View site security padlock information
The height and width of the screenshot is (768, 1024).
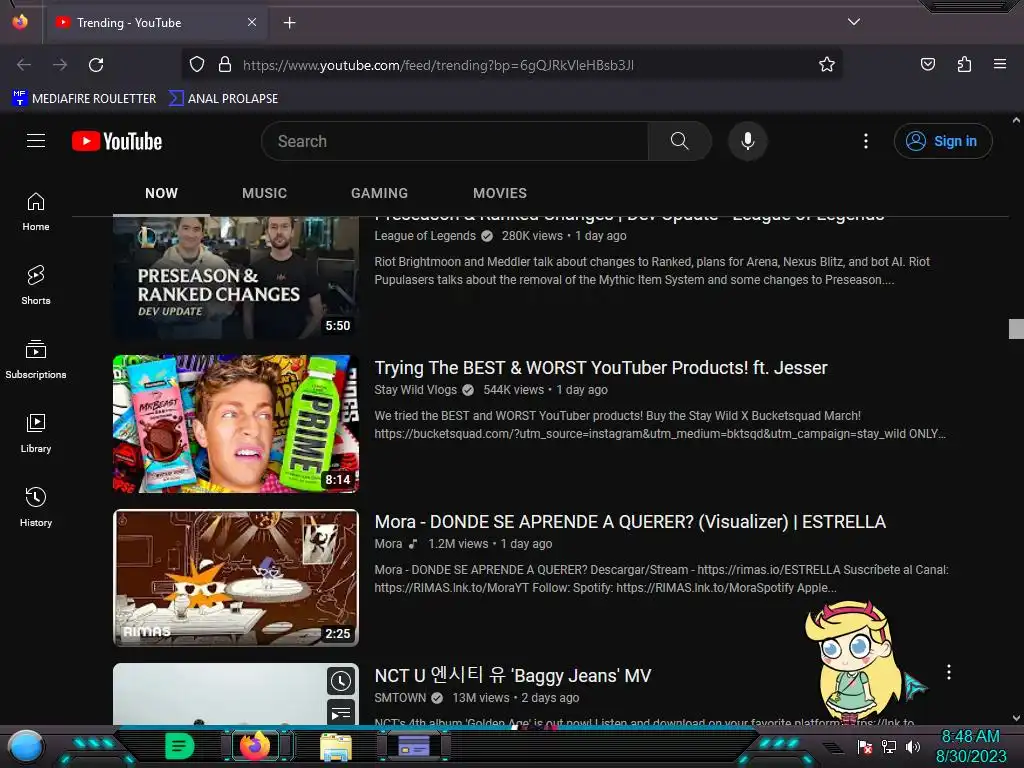pyautogui.click(x=225, y=64)
